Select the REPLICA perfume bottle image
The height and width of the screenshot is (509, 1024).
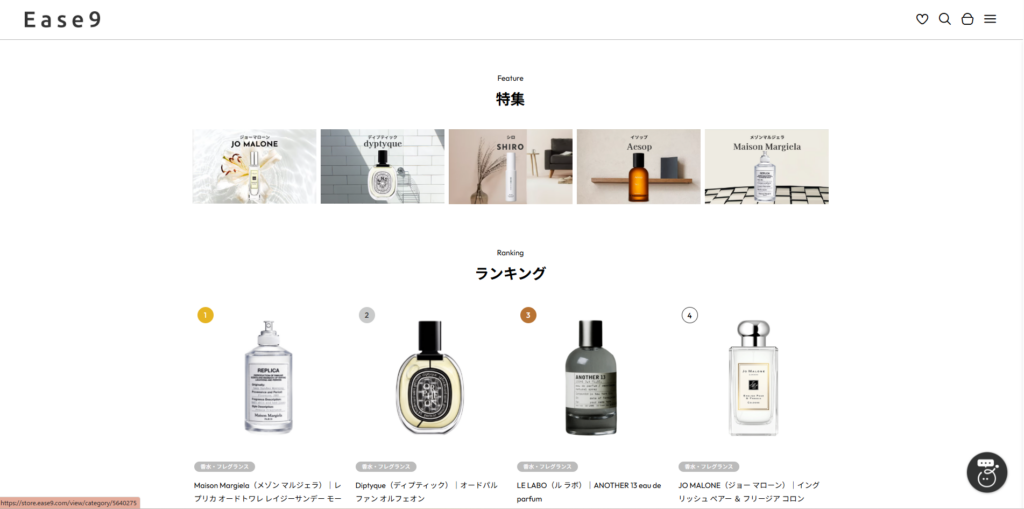click(x=268, y=377)
